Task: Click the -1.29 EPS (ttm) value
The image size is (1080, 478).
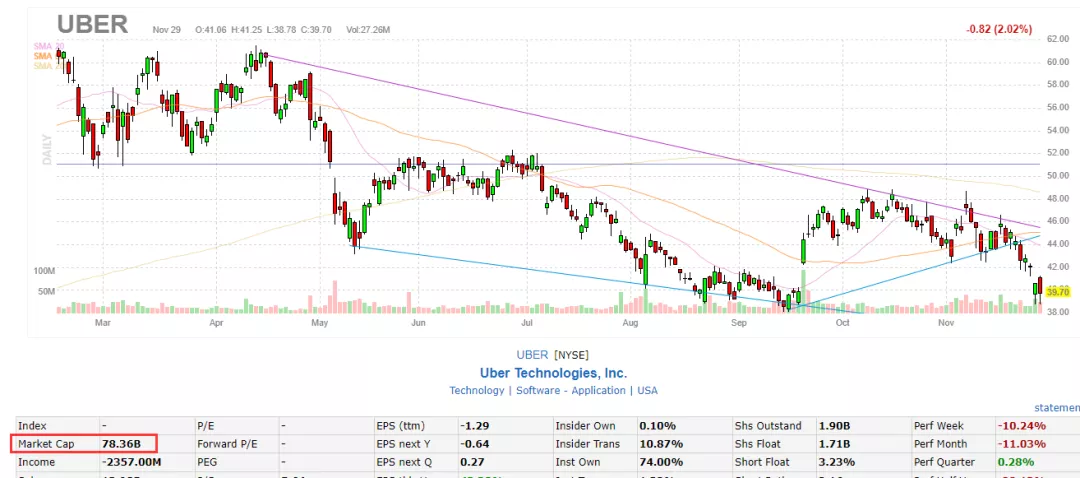Action: [x=474, y=426]
